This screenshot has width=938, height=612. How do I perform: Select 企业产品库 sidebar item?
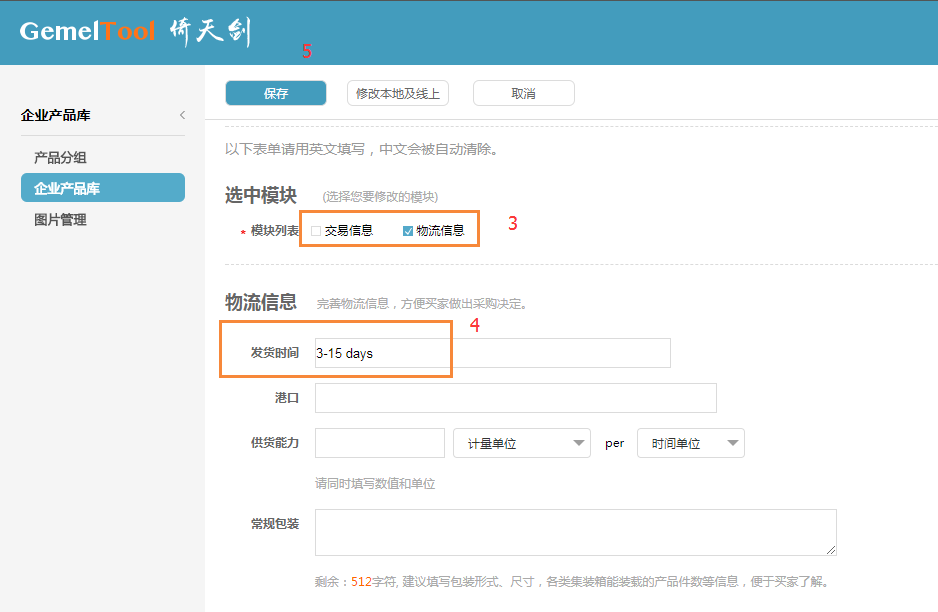(x=103, y=188)
